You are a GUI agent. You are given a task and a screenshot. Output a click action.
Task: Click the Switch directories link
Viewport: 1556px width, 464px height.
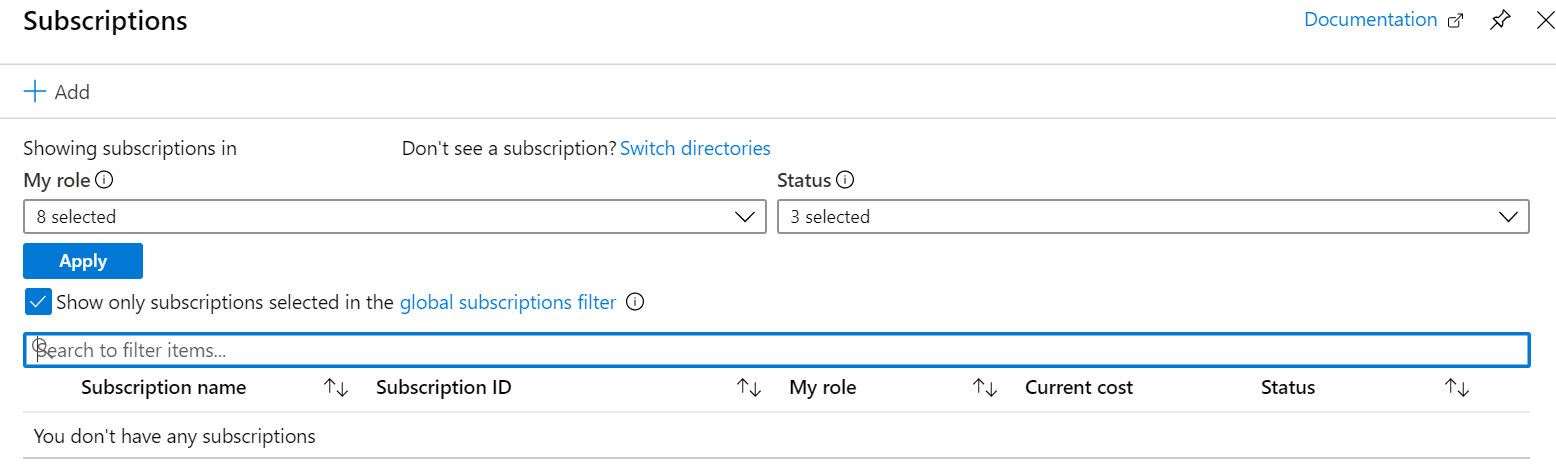click(695, 149)
